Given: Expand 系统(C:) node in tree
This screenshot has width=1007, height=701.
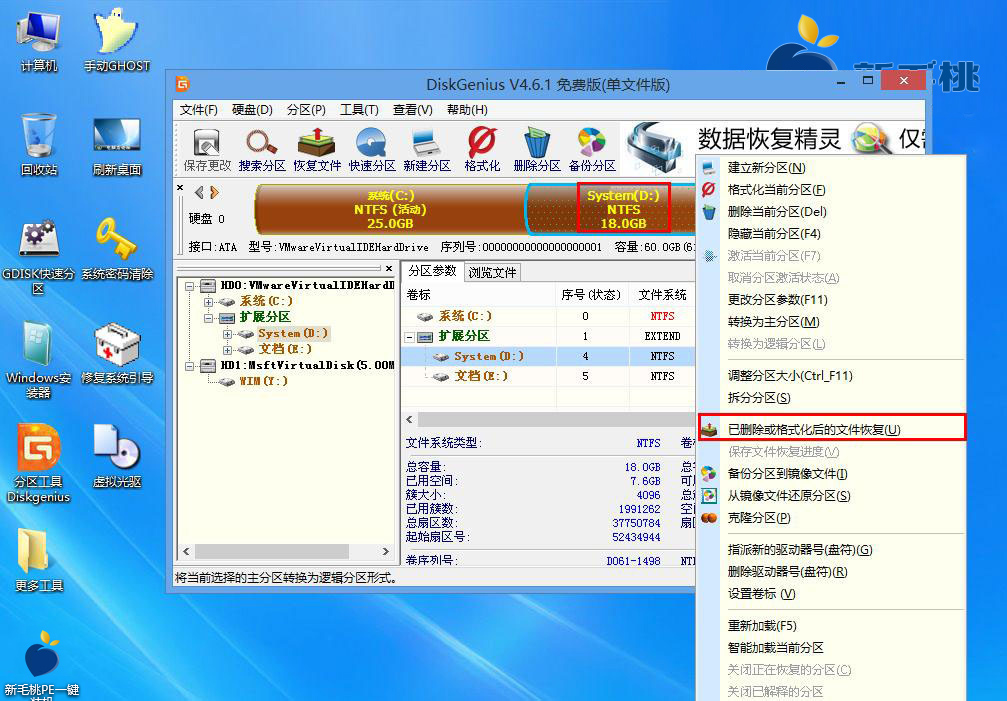Looking at the screenshot, I should point(208,302).
